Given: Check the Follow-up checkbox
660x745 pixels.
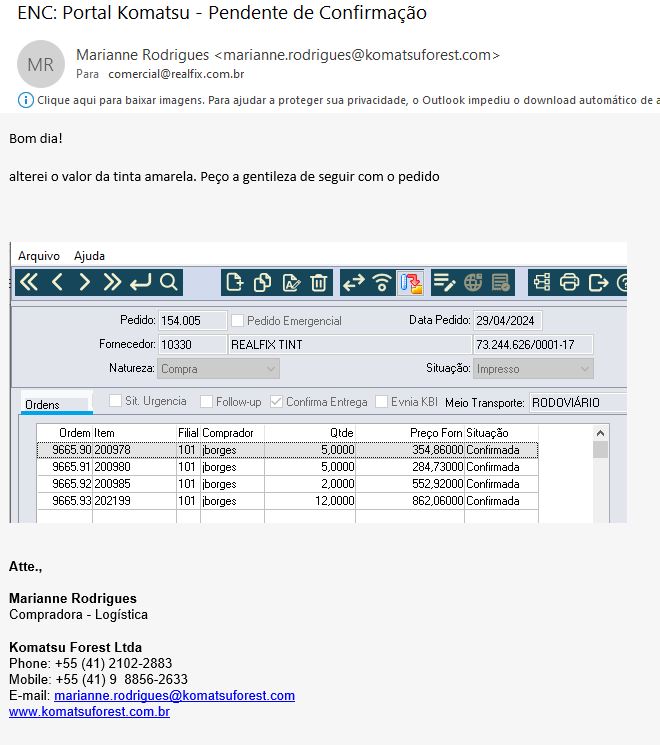Looking at the screenshot, I should coord(207,402).
